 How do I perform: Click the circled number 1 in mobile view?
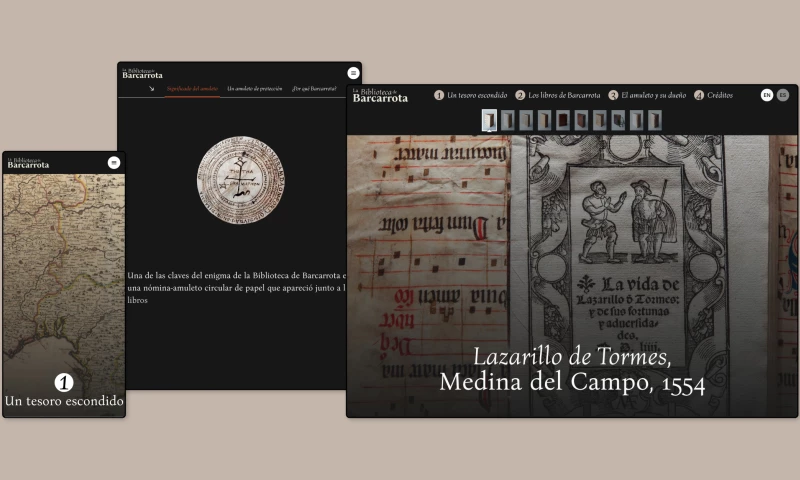tap(64, 383)
